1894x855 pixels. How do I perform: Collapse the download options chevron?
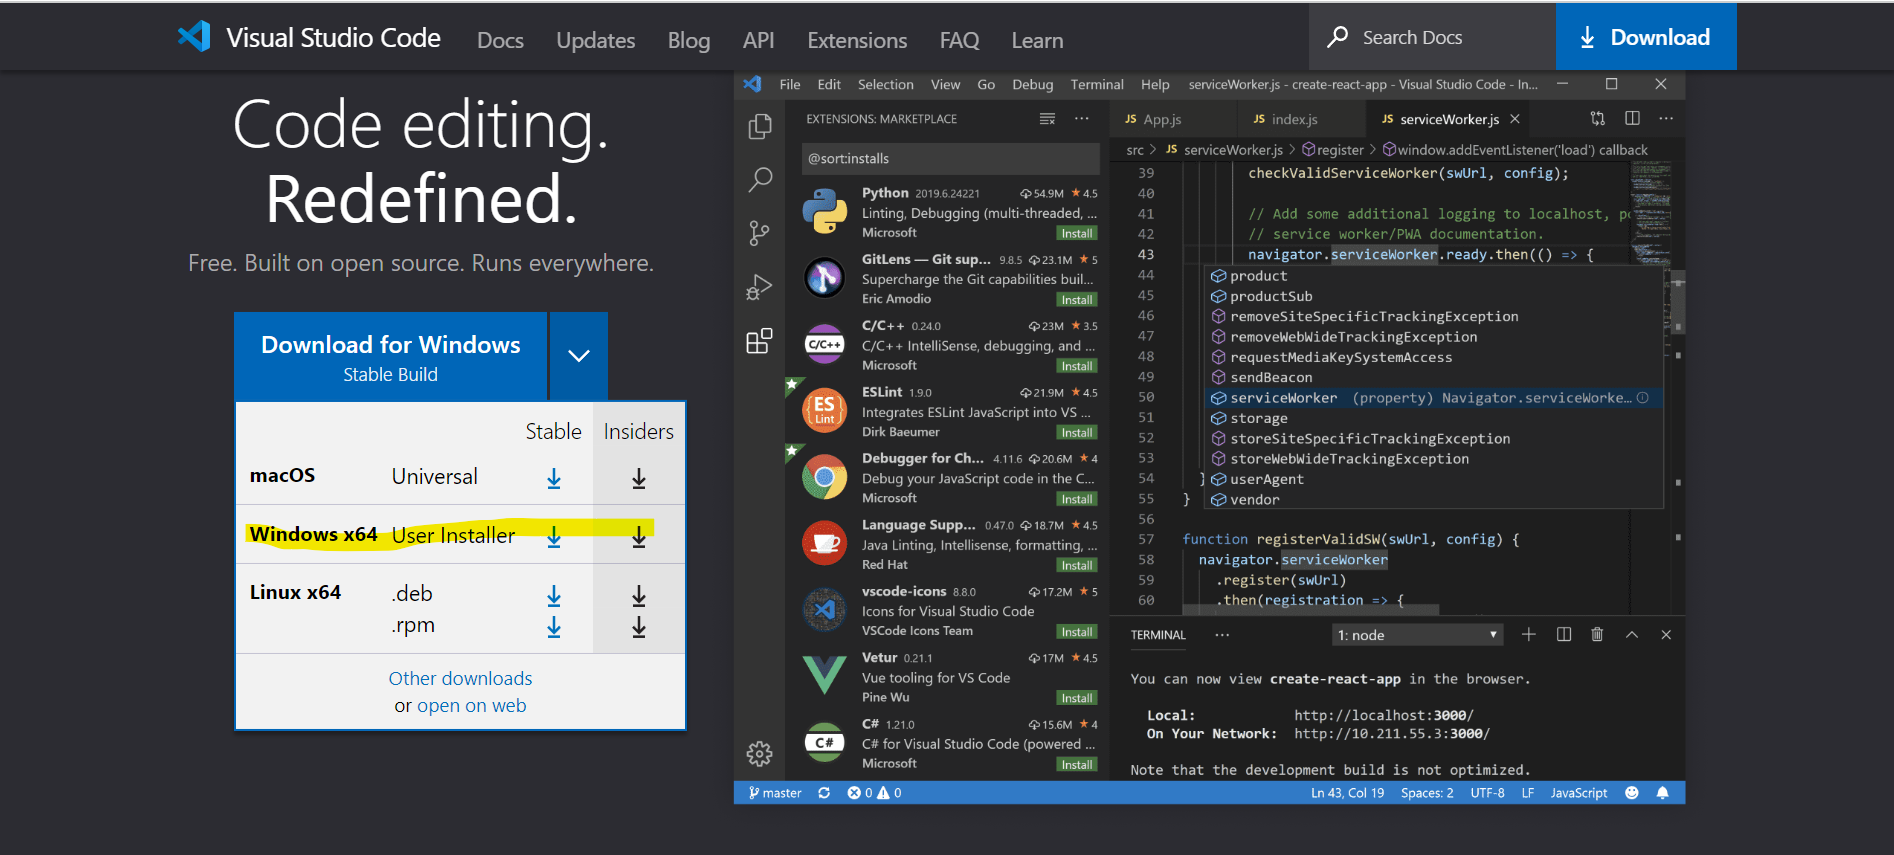click(x=579, y=356)
